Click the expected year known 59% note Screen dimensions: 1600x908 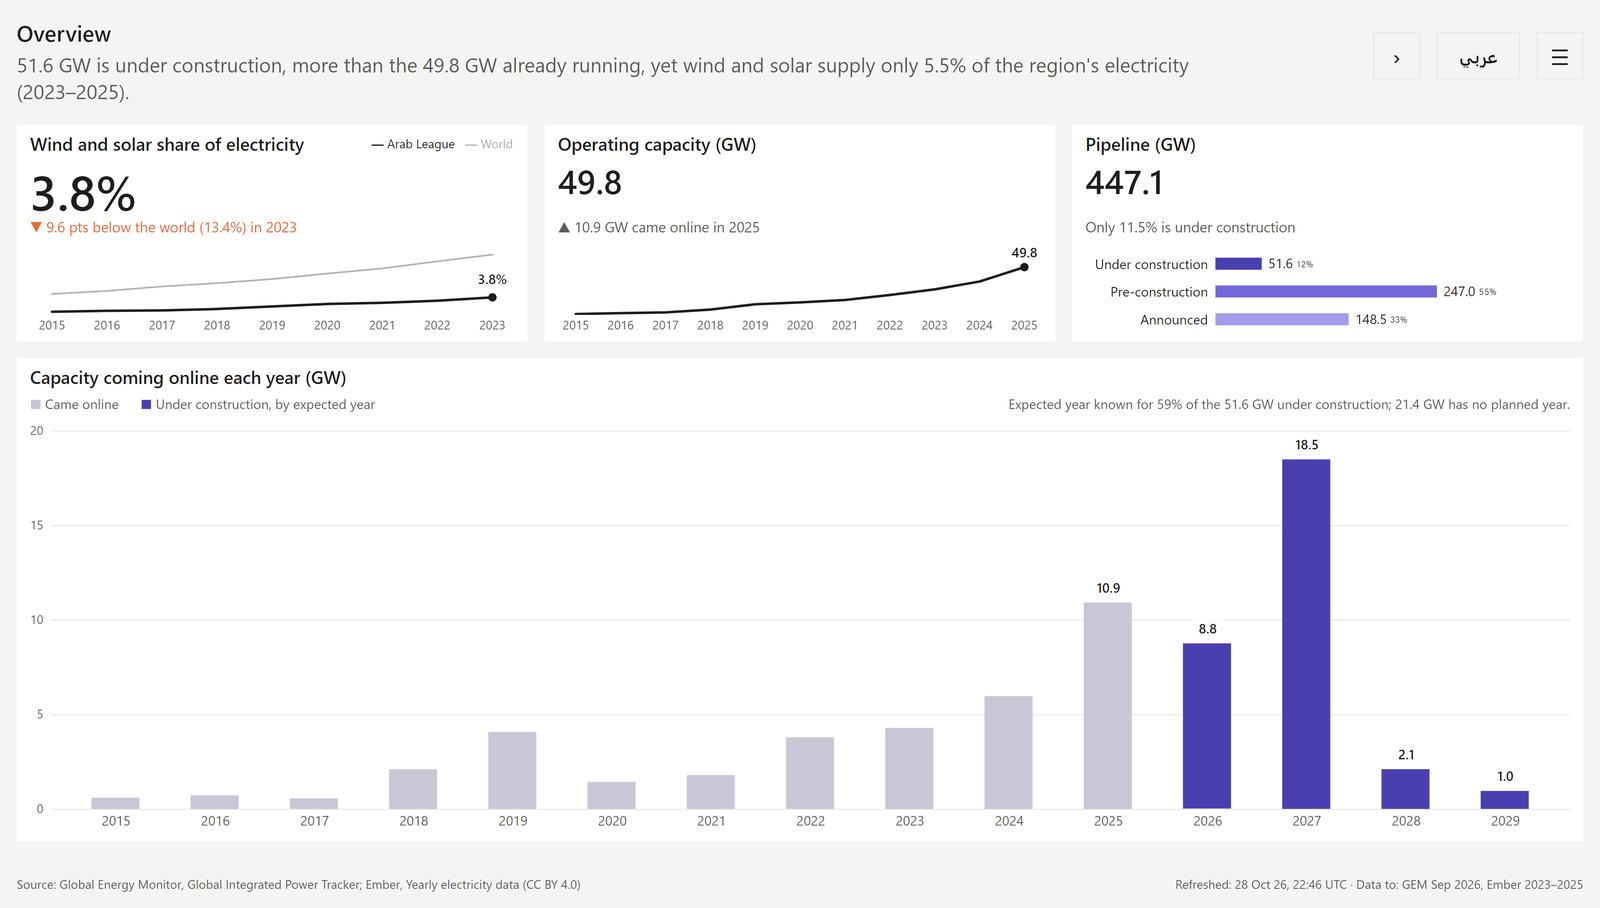1289,405
